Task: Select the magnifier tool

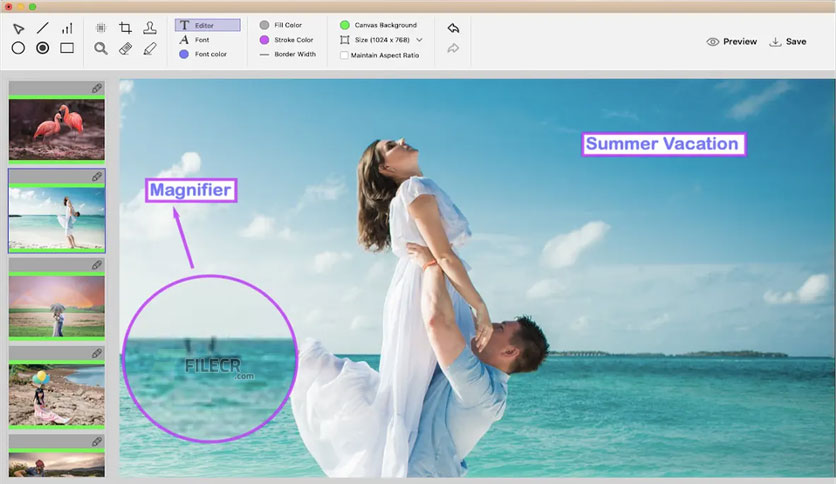Action: point(101,49)
